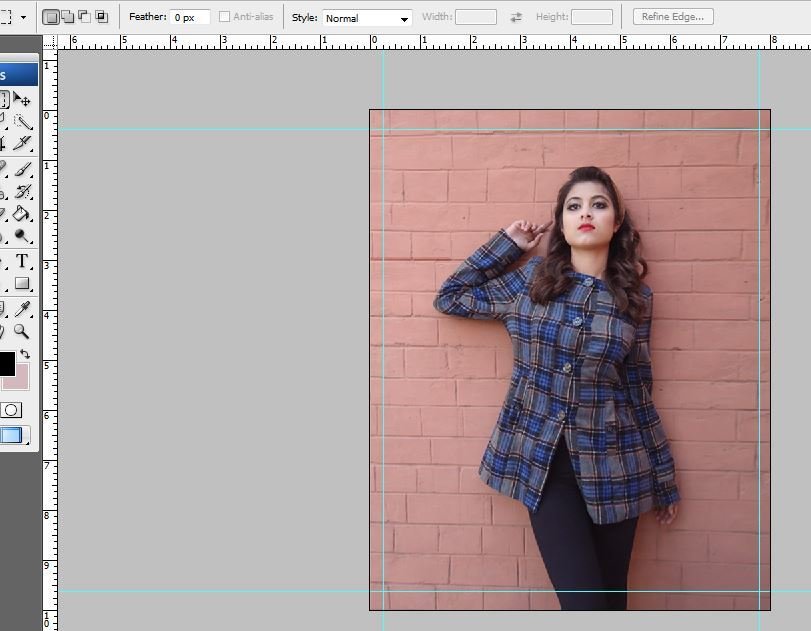Screen dimensions: 811x631
Task: Click the Refine Edge button
Action: coord(673,17)
